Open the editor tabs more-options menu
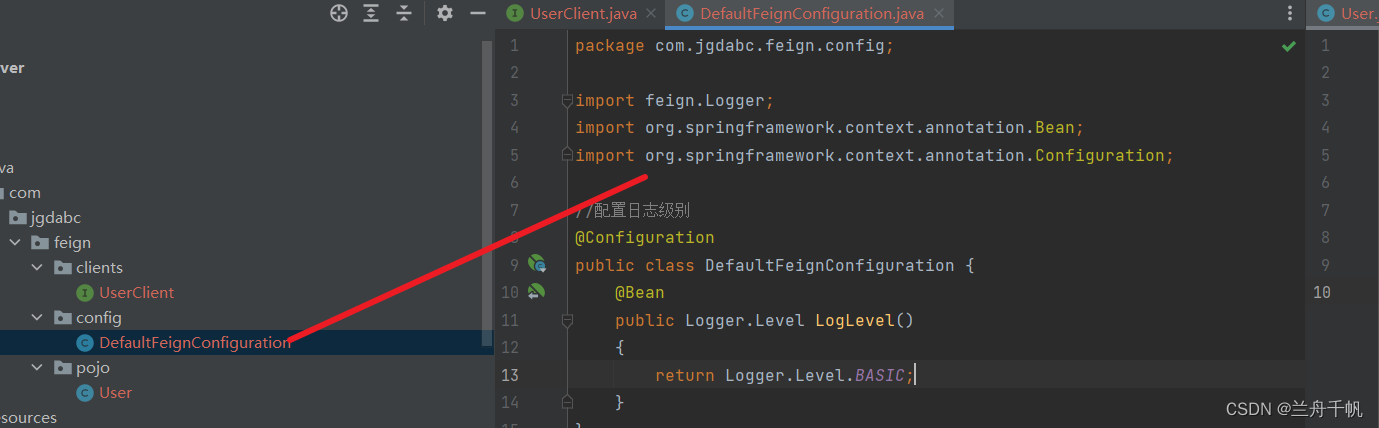Screen dimensions: 1379x428 (x=1290, y=13)
